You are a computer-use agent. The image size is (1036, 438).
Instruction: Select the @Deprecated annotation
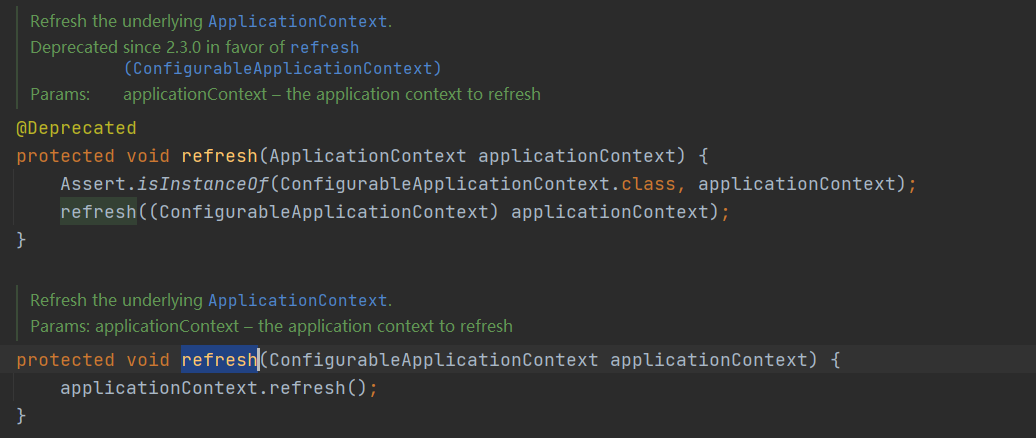[x=77, y=128]
